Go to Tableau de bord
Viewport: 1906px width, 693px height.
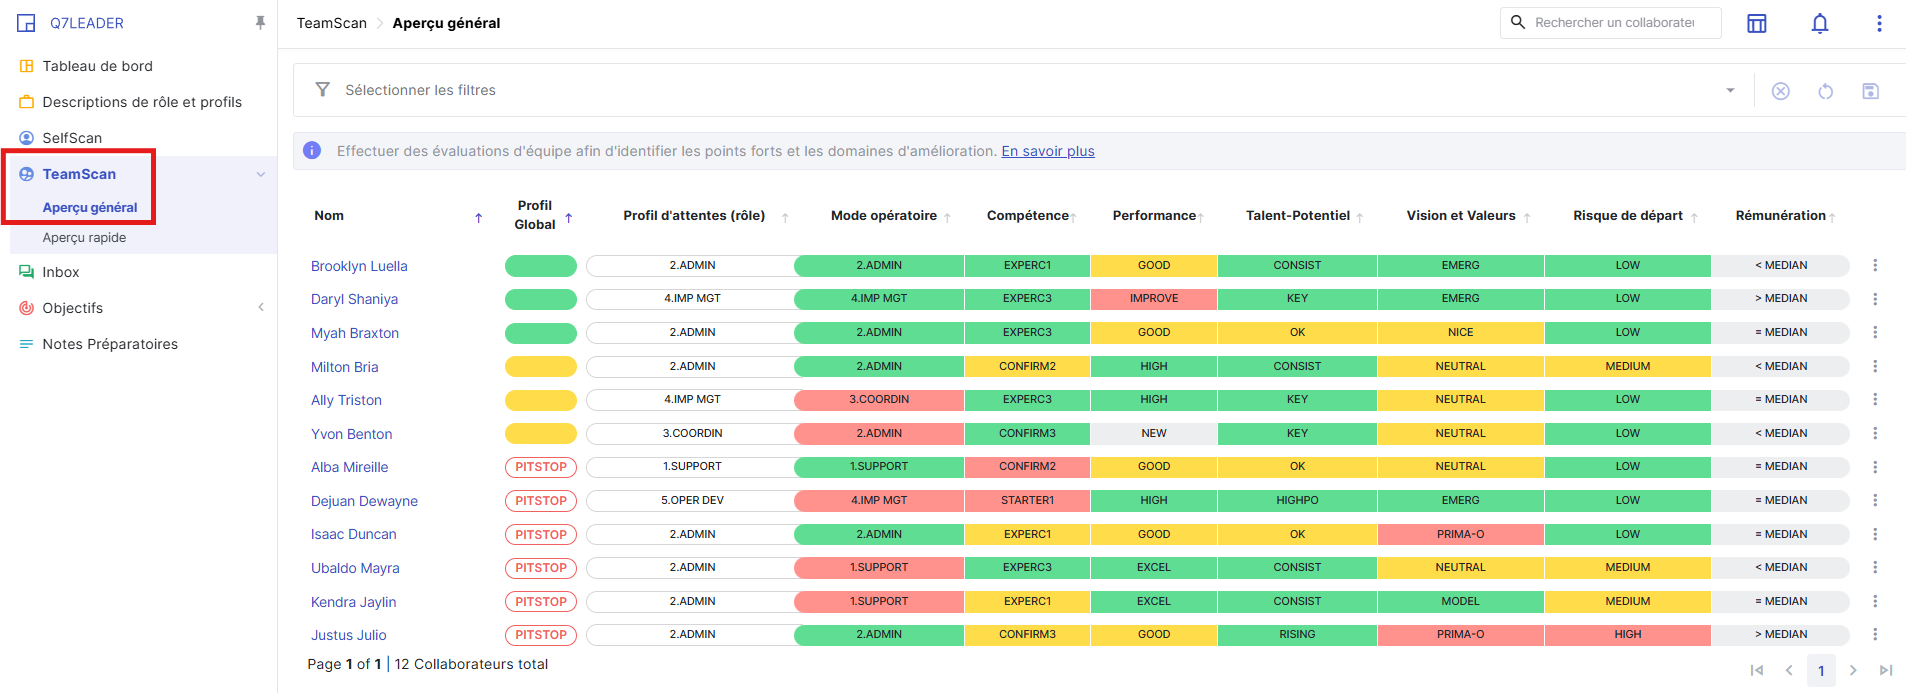[97, 66]
